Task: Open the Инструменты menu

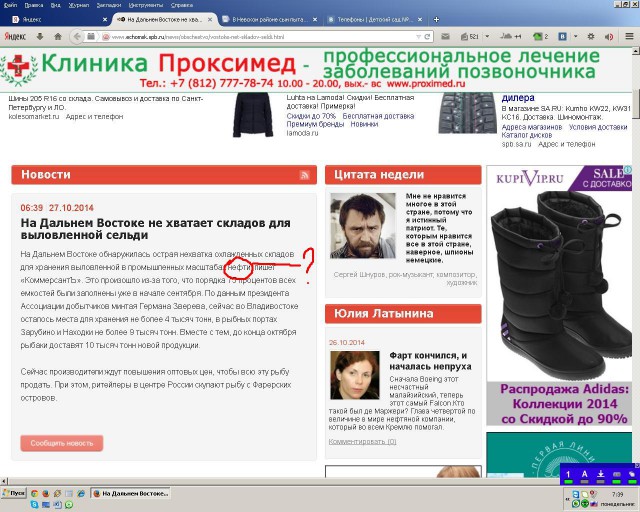Action: pos(146,5)
